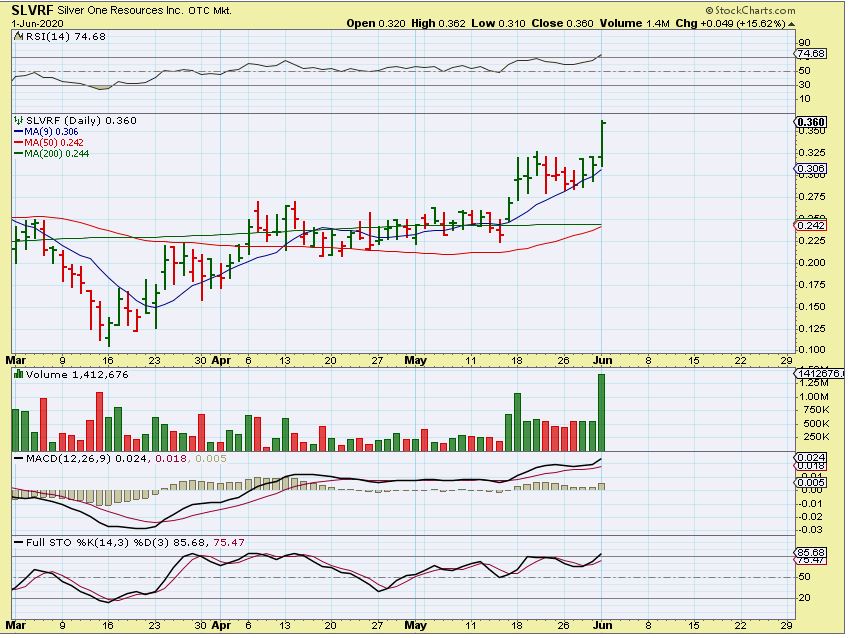Click the 1412676 volume axis tag
Image resolution: width=849 pixels, height=638 pixels.
819,373
